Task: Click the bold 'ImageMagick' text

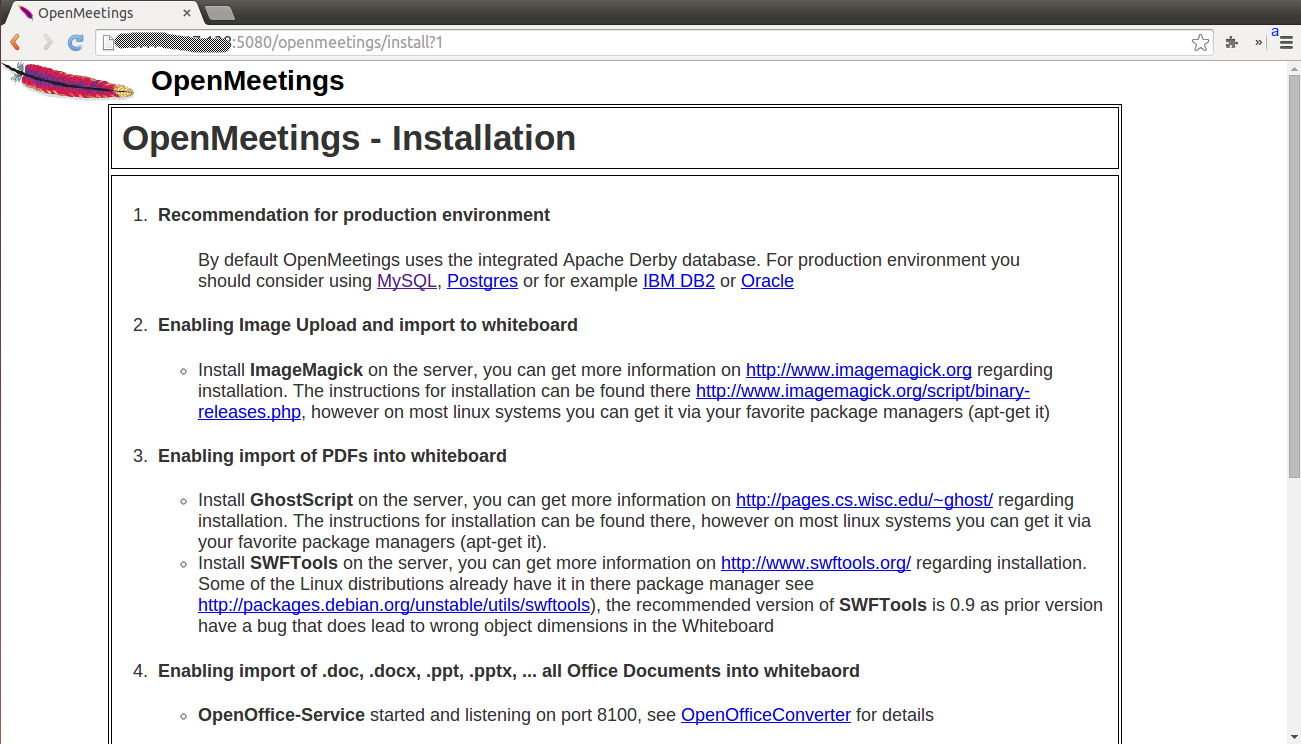Action: coord(307,370)
